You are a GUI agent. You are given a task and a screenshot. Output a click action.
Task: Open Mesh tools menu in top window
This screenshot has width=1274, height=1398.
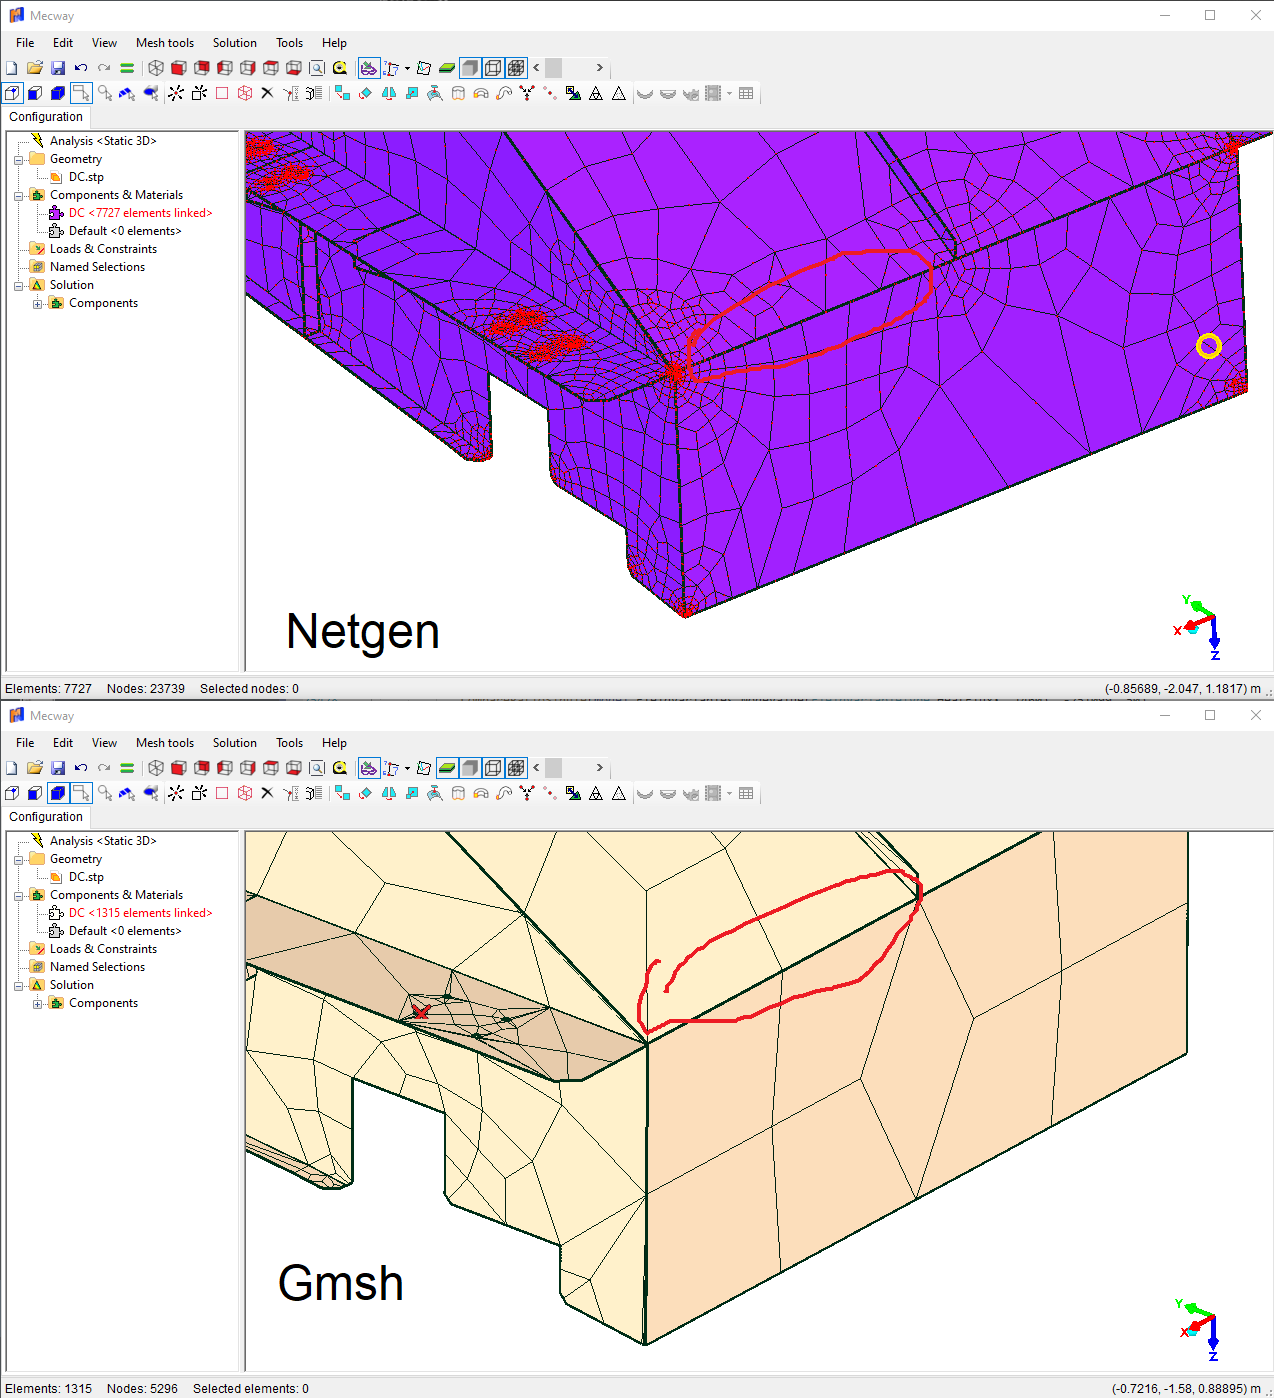point(165,43)
